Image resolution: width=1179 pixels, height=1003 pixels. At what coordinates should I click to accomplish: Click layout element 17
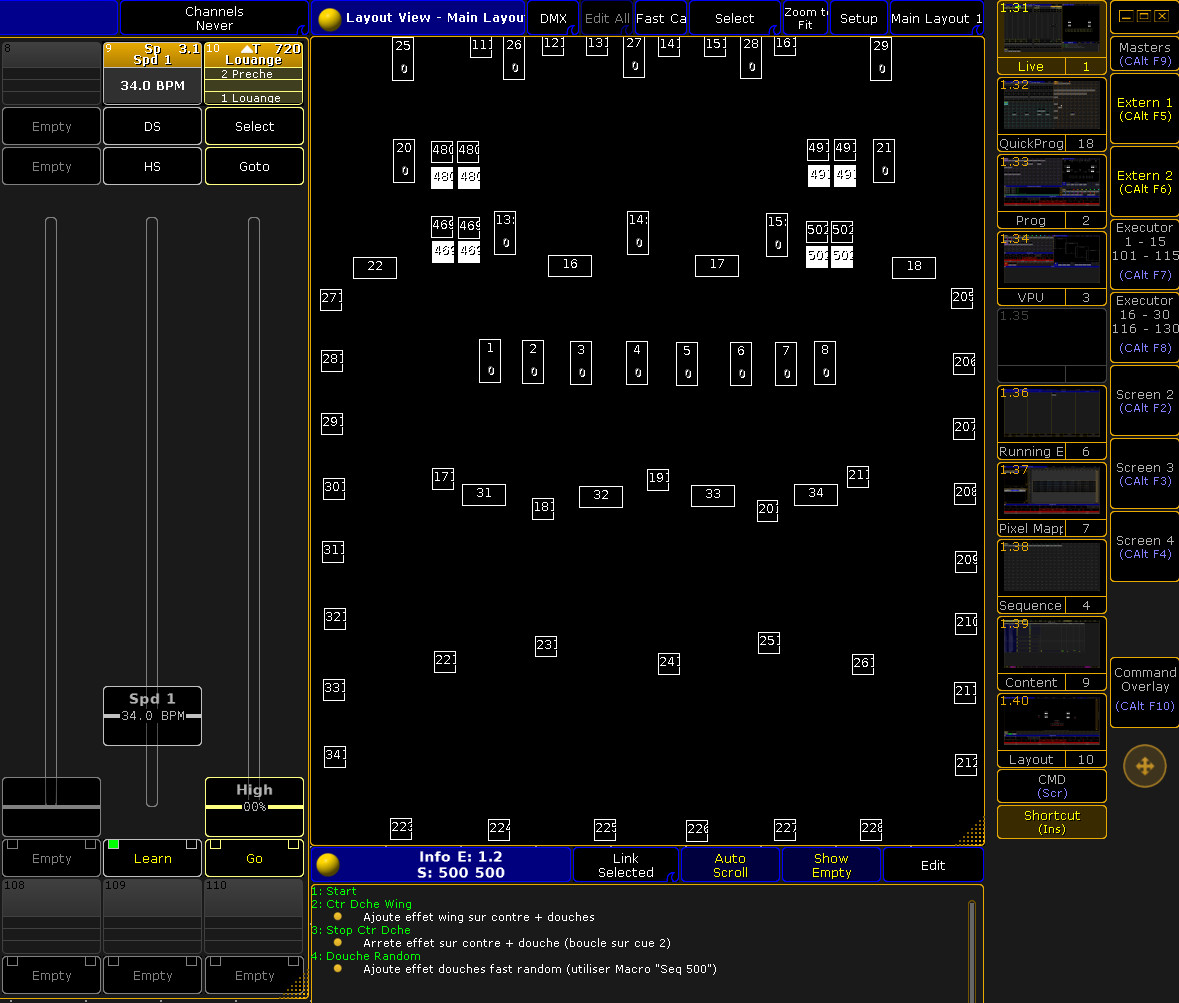[x=717, y=265]
